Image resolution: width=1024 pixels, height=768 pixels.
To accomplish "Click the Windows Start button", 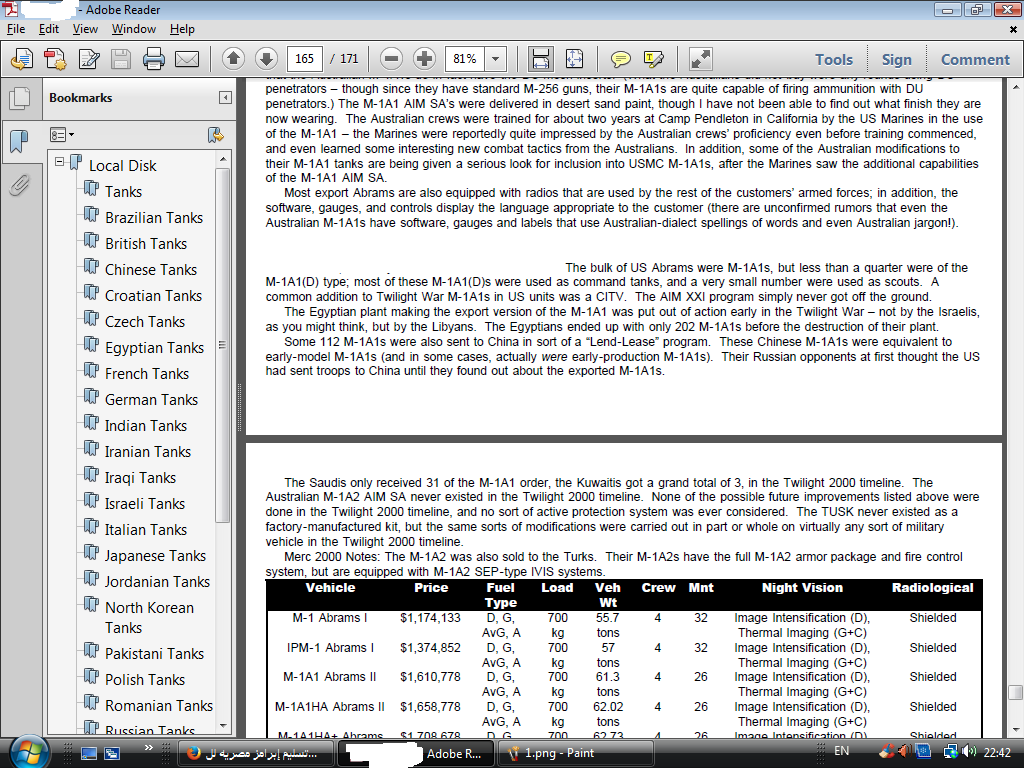I will [x=29, y=753].
